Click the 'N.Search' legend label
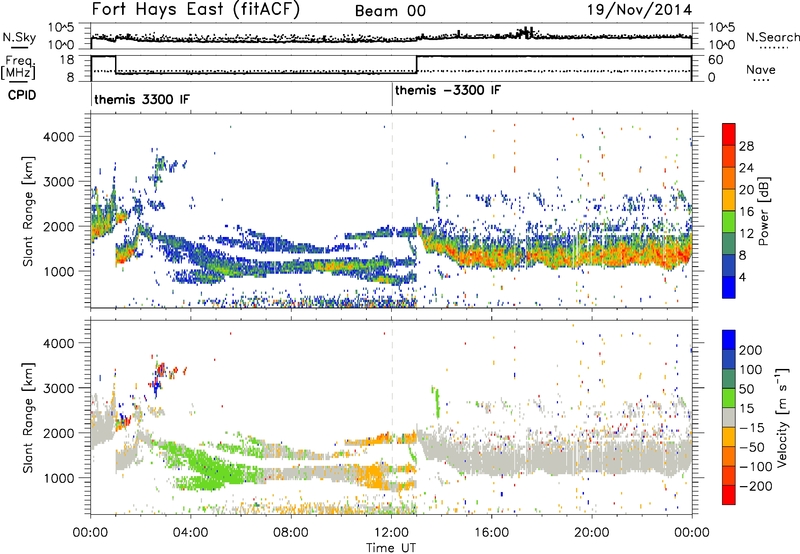The height and width of the screenshot is (554, 800). tap(772, 37)
